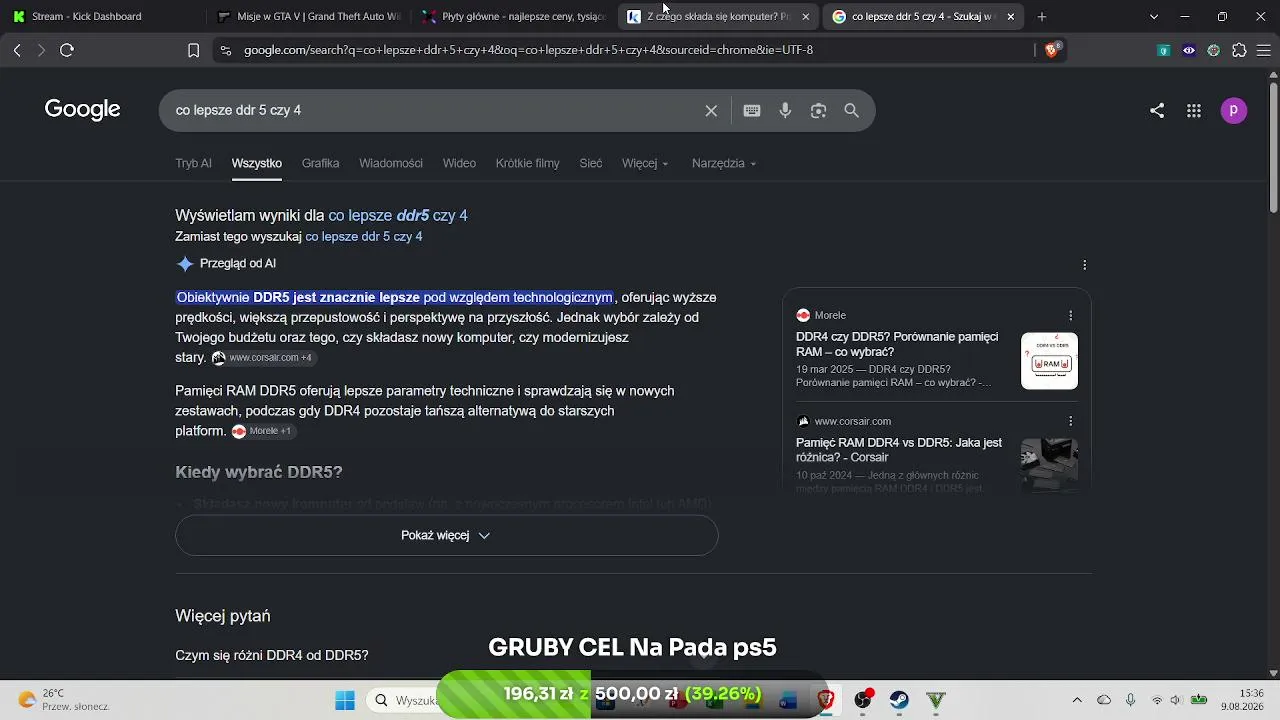Reload the current Google search page

(67, 50)
